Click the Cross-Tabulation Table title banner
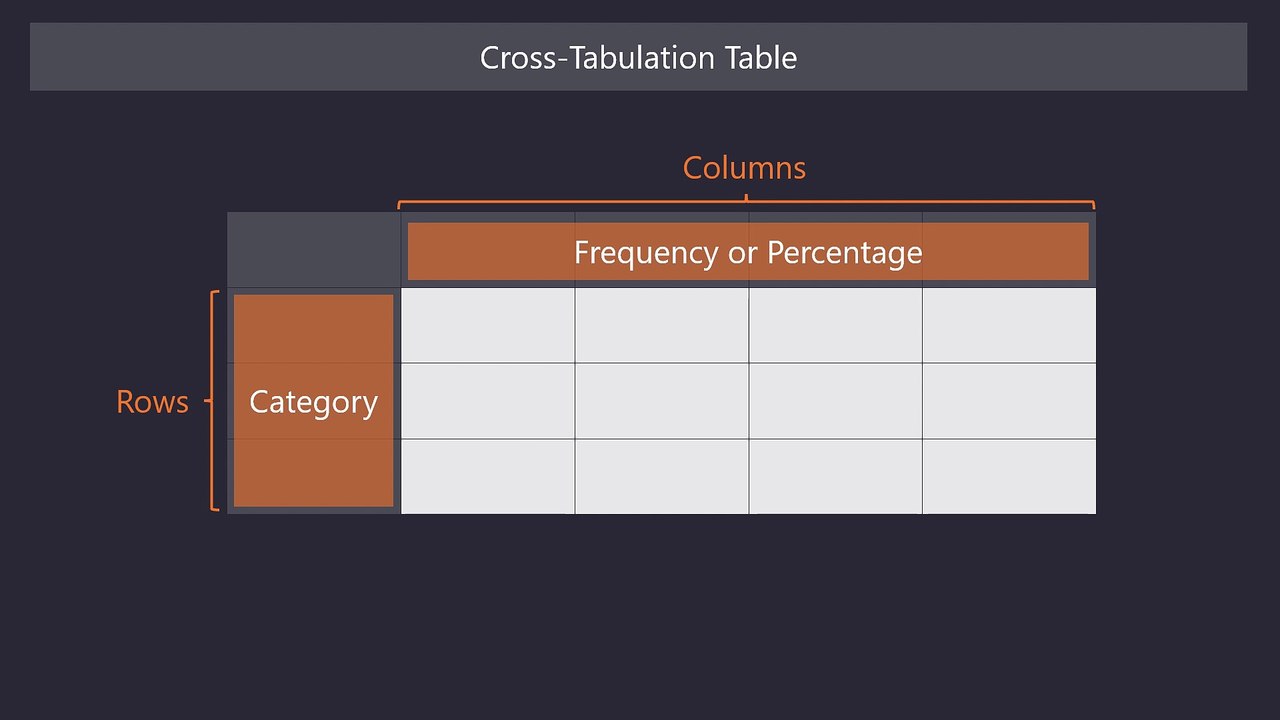The height and width of the screenshot is (720, 1280). (638, 57)
